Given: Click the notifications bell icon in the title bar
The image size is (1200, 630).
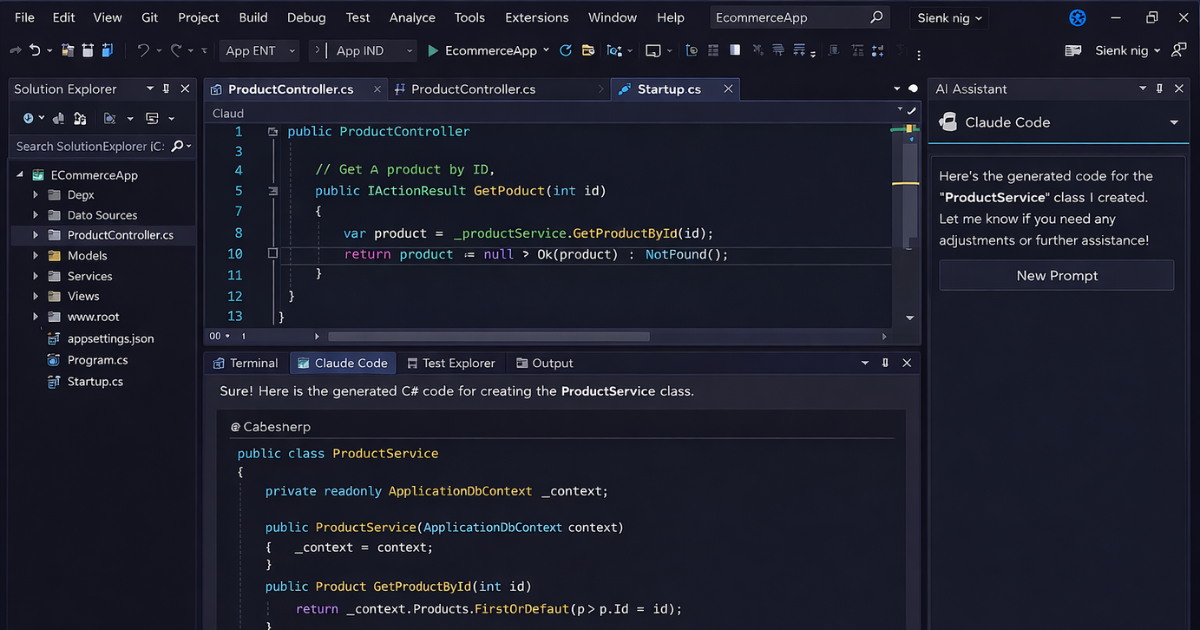Looking at the screenshot, I should pos(1077,17).
